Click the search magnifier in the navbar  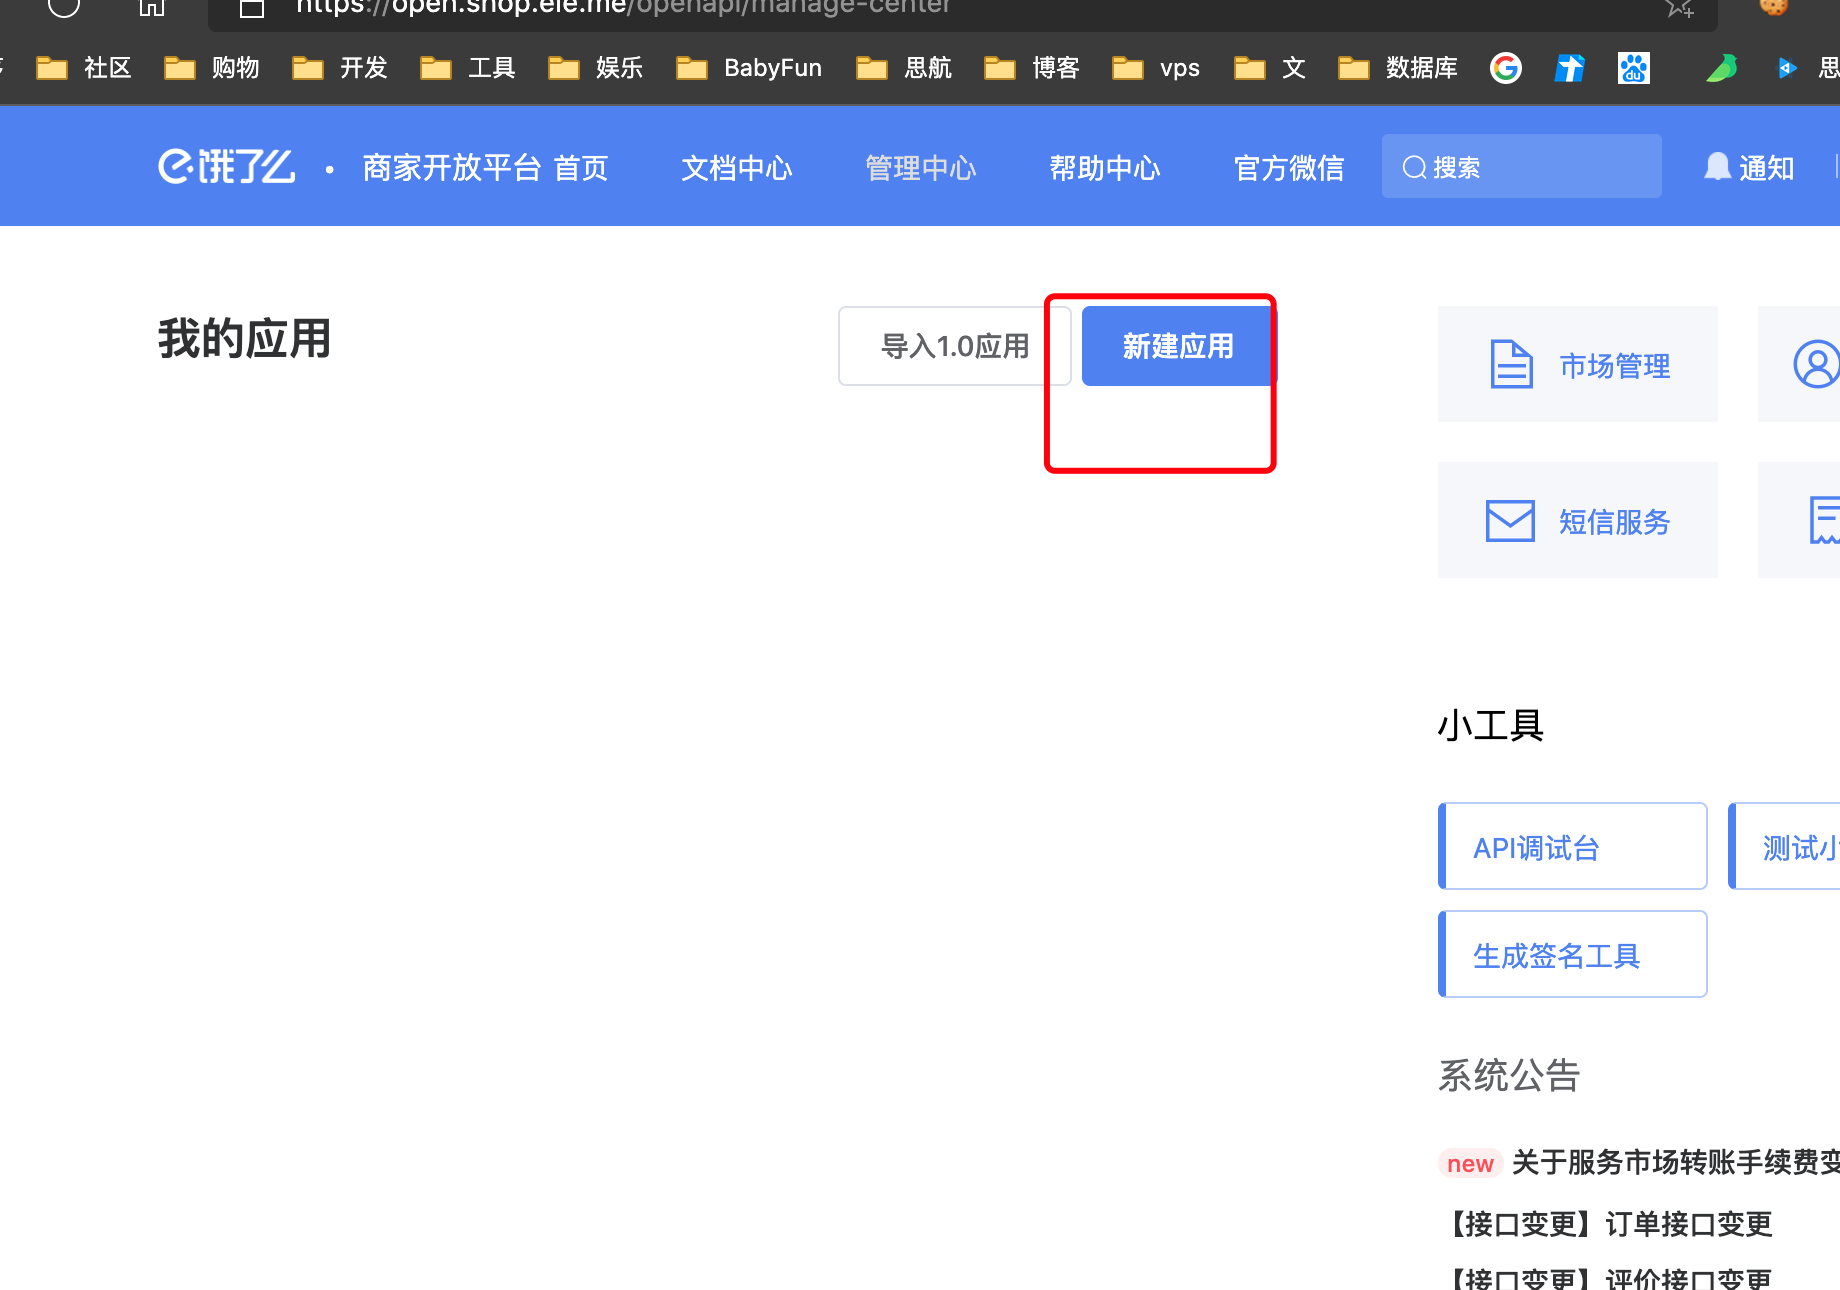(x=1413, y=167)
